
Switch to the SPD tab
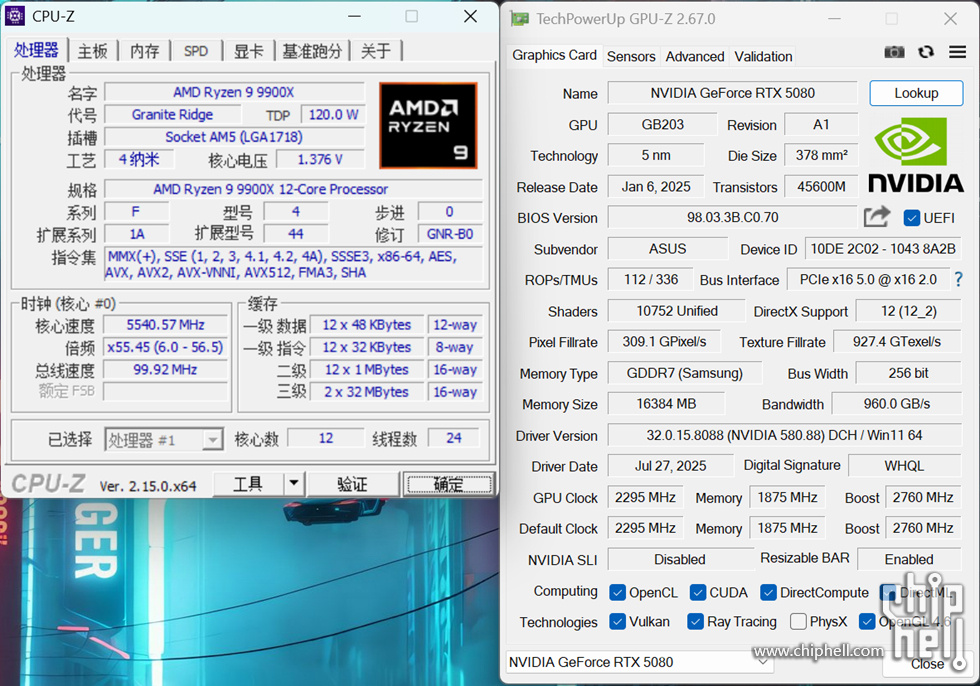coord(196,51)
